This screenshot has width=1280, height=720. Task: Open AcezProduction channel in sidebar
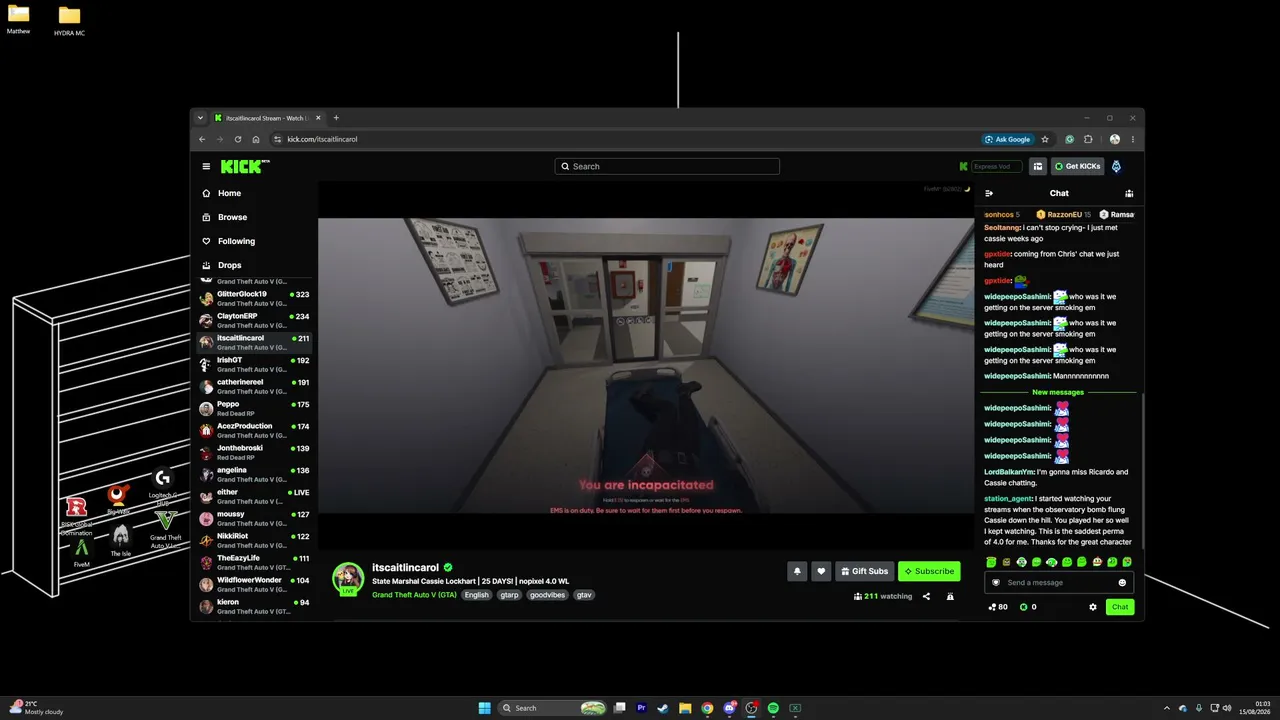pos(255,430)
